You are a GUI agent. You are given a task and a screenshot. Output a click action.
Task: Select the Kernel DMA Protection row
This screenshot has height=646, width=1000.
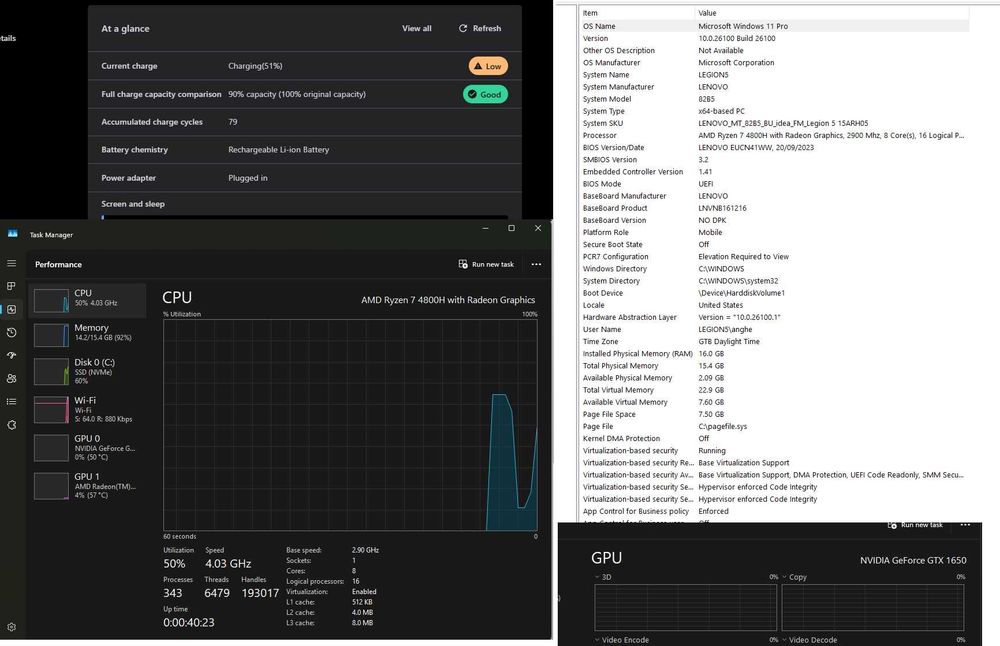point(774,438)
